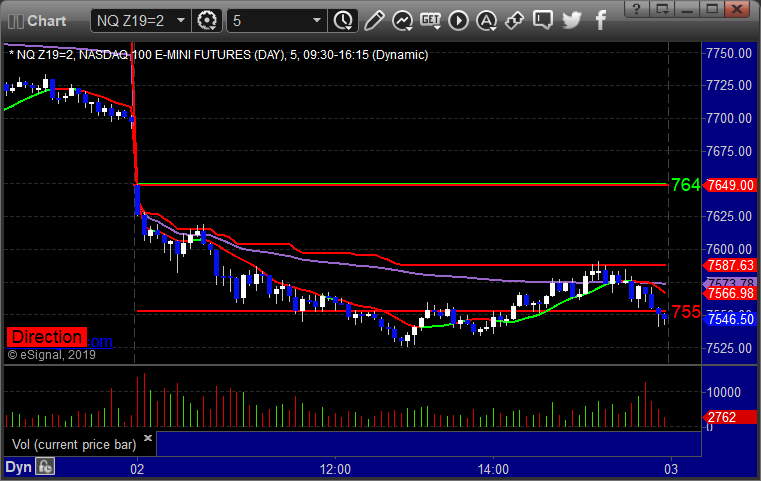Click the 7587.63 price marker
This screenshot has height=481, width=761.
730,265
